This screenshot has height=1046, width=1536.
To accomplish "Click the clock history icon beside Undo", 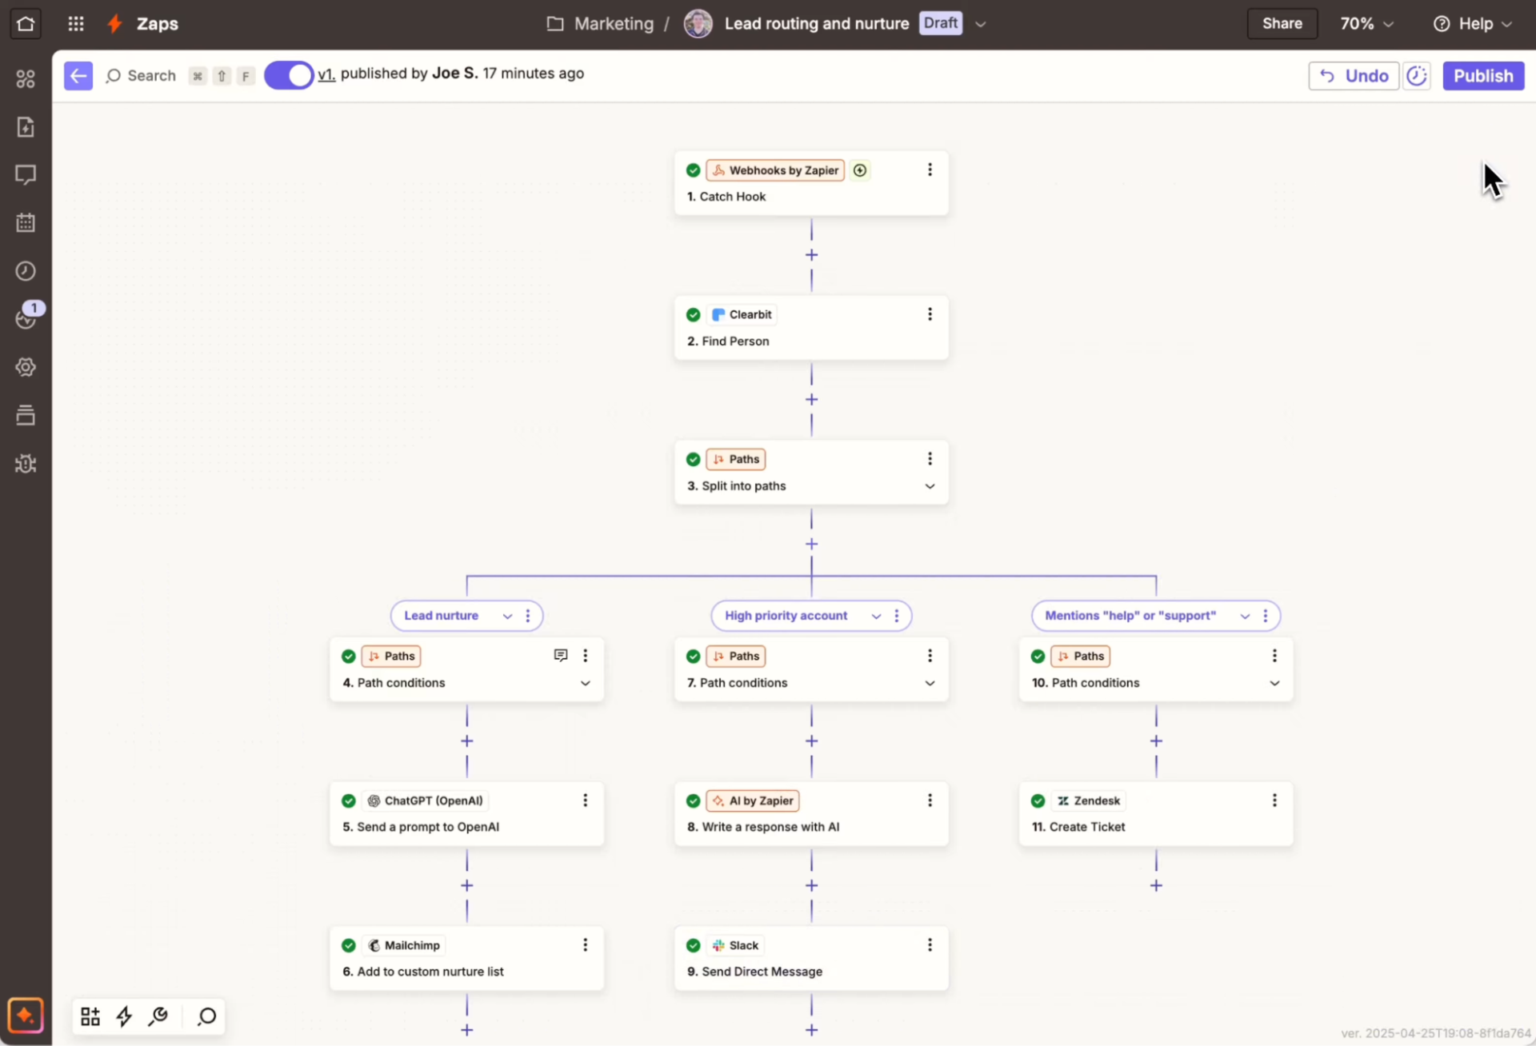I will 1416,75.
